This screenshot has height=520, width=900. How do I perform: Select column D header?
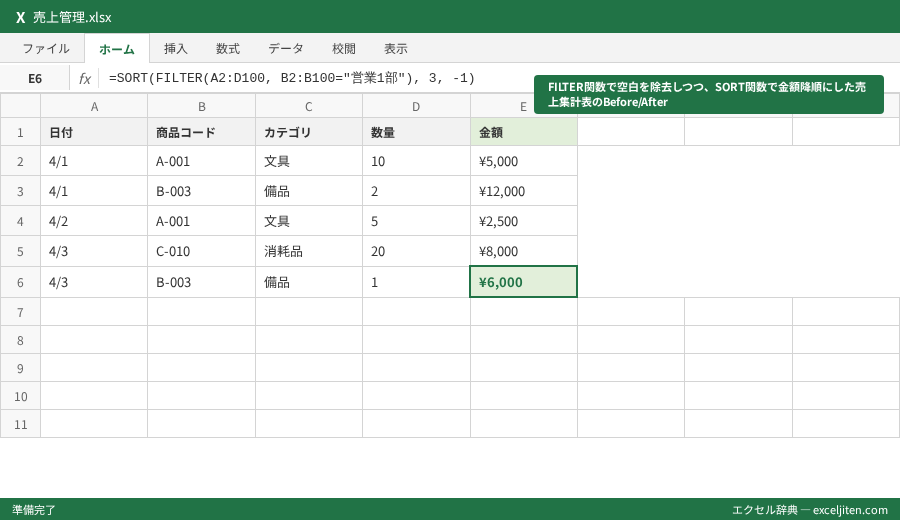coord(416,106)
